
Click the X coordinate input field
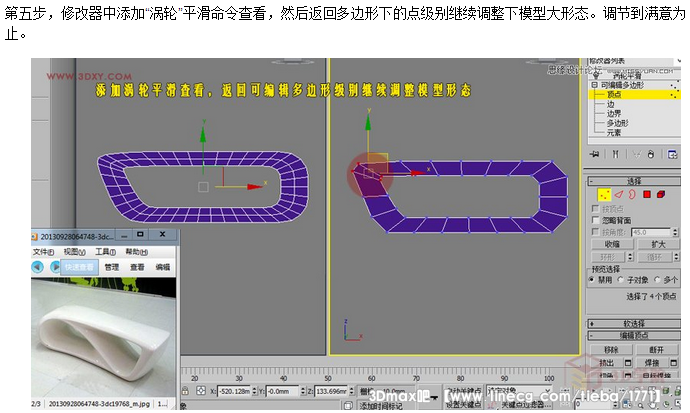tap(234, 391)
